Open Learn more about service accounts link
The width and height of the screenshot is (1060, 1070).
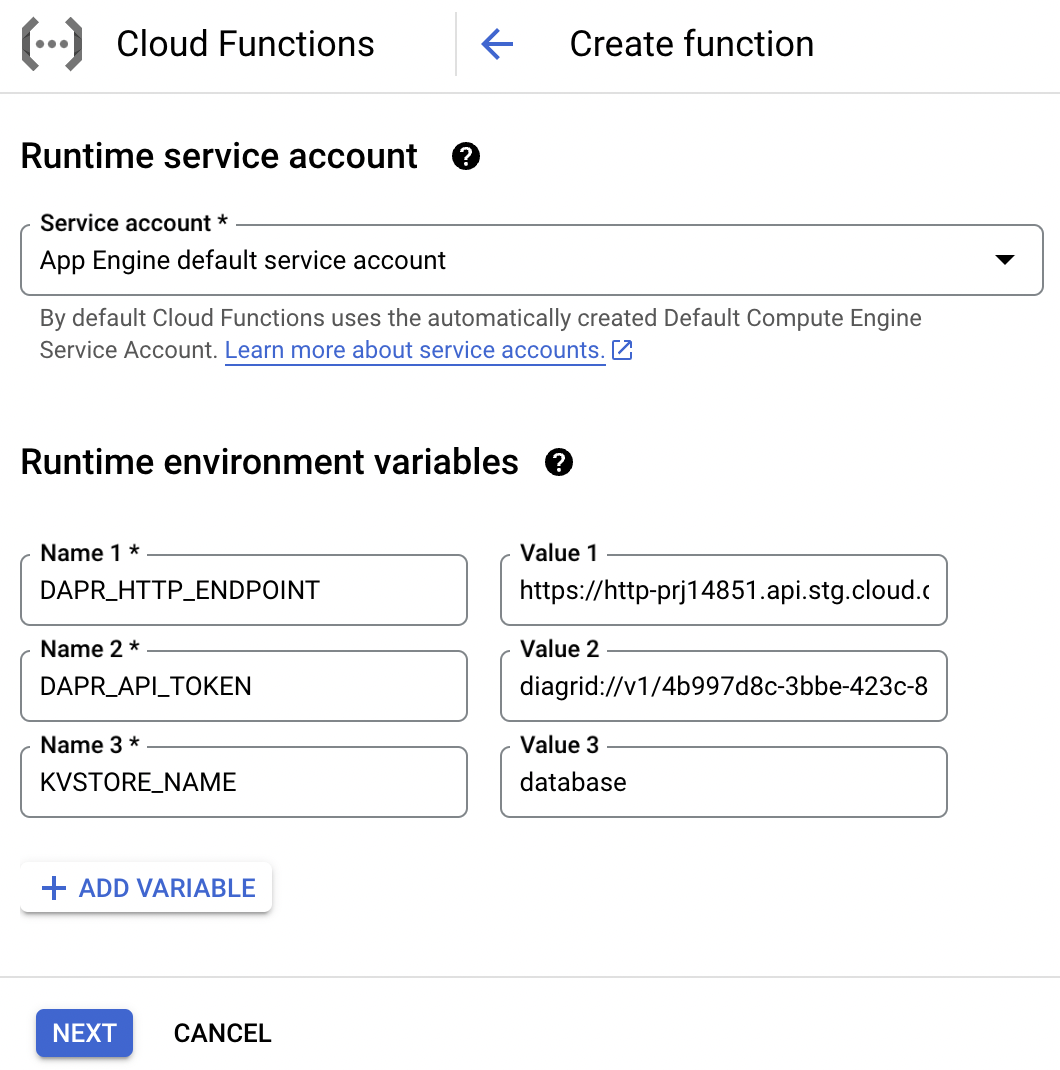pos(414,351)
